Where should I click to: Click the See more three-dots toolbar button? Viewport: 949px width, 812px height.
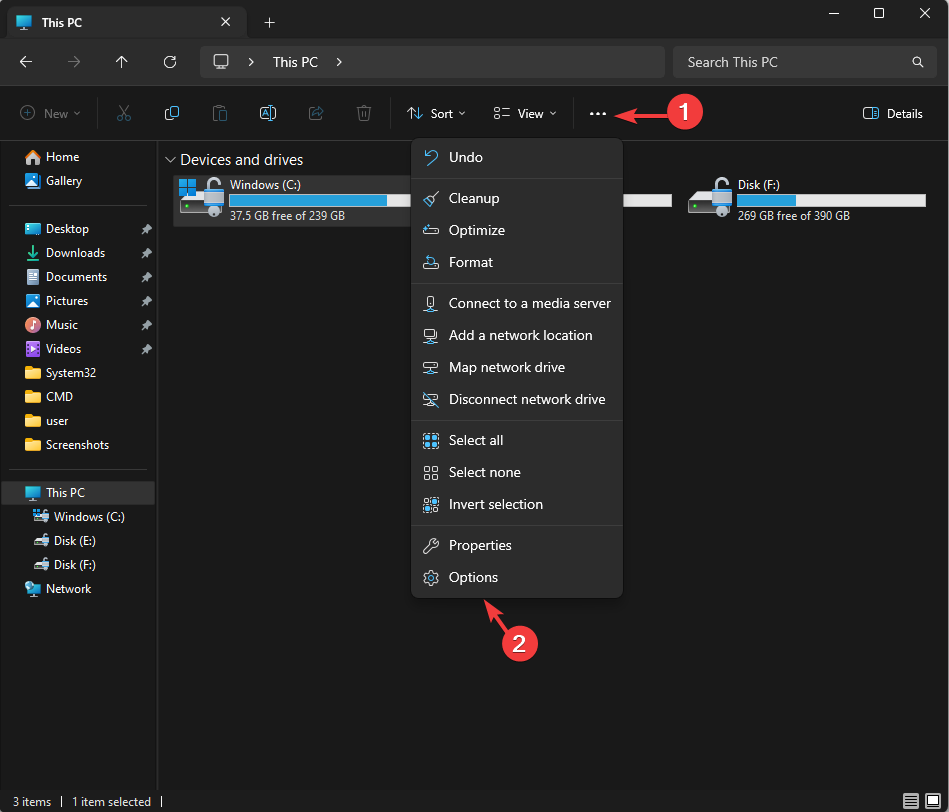[x=597, y=114]
